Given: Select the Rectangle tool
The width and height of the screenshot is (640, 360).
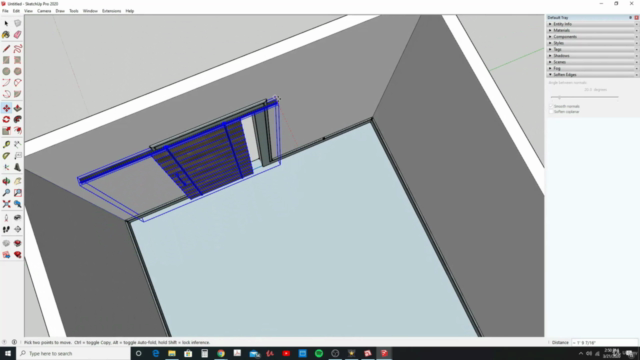Looking at the screenshot, I should (x=6, y=60).
